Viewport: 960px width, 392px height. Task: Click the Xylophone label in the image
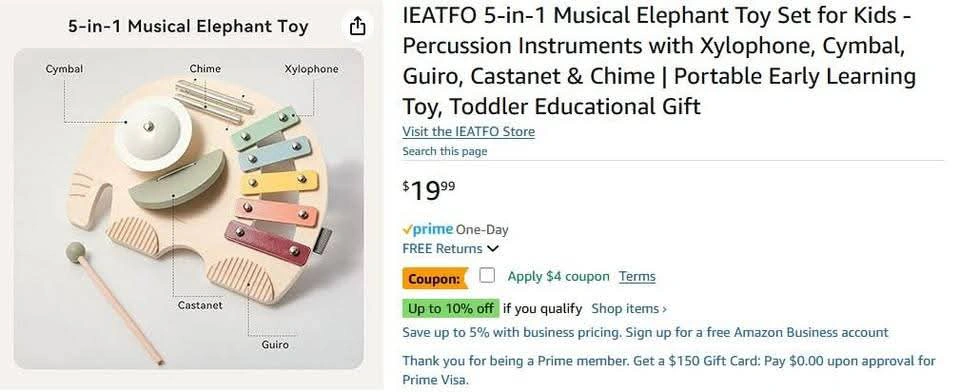tap(311, 69)
